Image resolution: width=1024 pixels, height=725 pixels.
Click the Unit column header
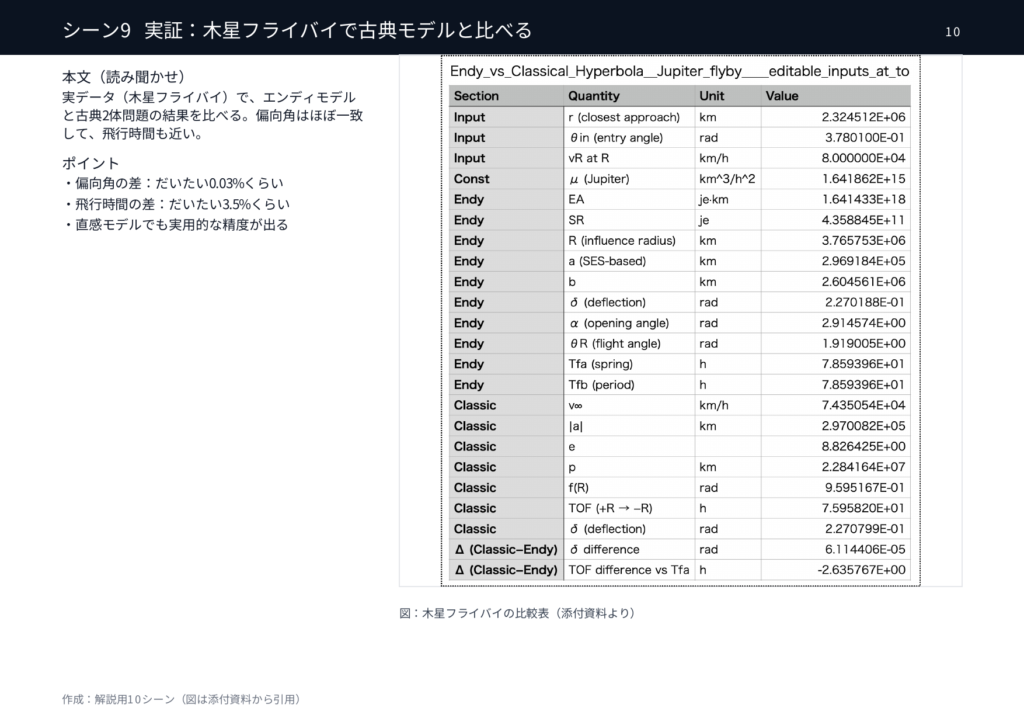click(x=712, y=96)
